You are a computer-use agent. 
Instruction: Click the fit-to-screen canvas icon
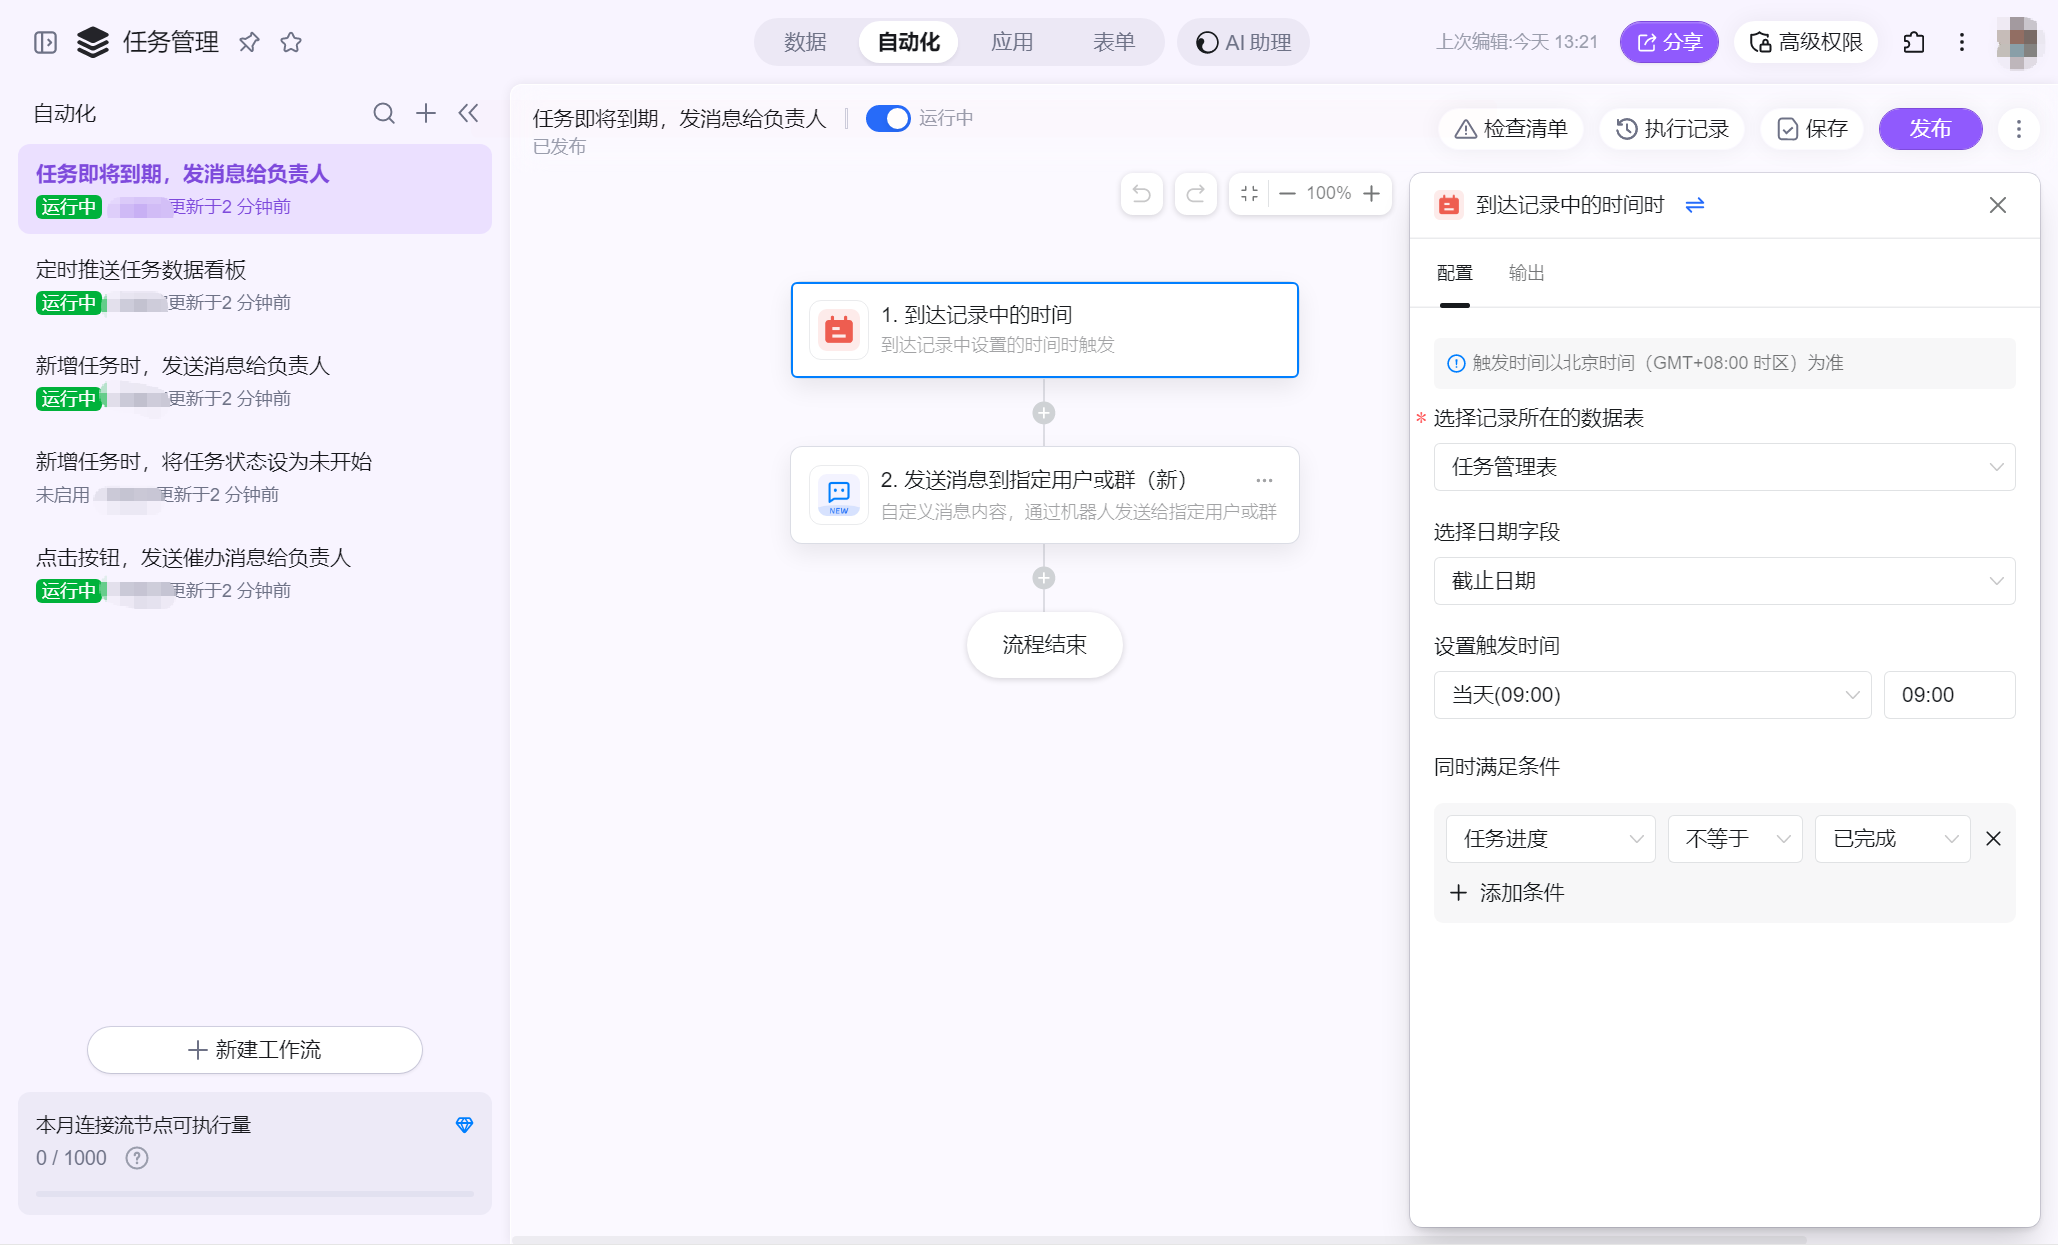point(1249,193)
